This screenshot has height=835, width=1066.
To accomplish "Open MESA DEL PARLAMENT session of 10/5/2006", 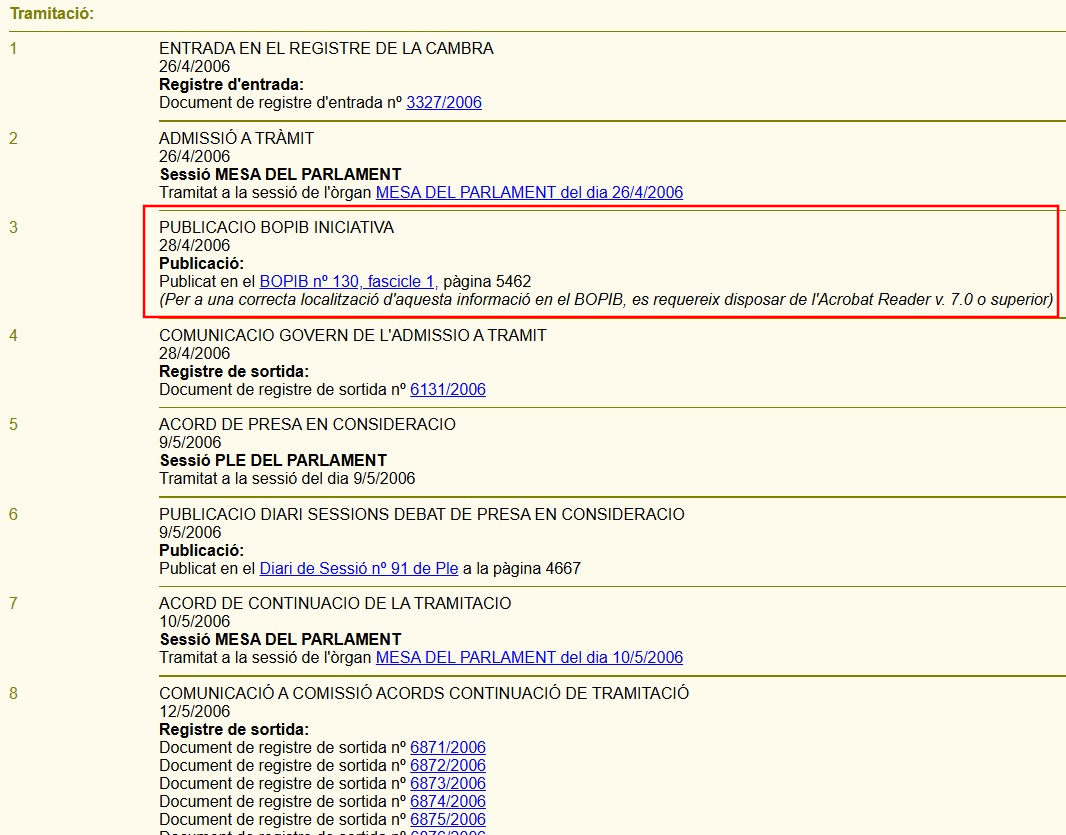I will click(529, 657).
